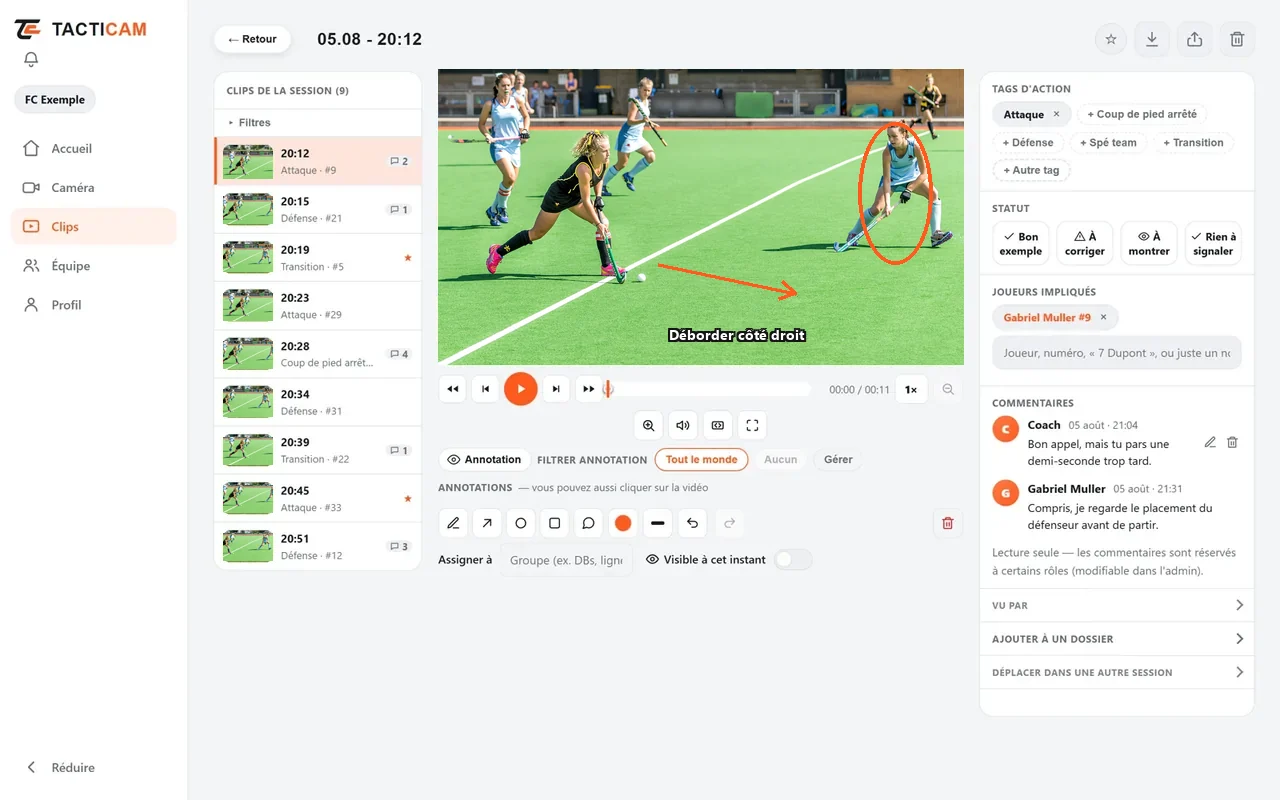
Task: Zoom into the video with magnifier
Action: click(649, 425)
